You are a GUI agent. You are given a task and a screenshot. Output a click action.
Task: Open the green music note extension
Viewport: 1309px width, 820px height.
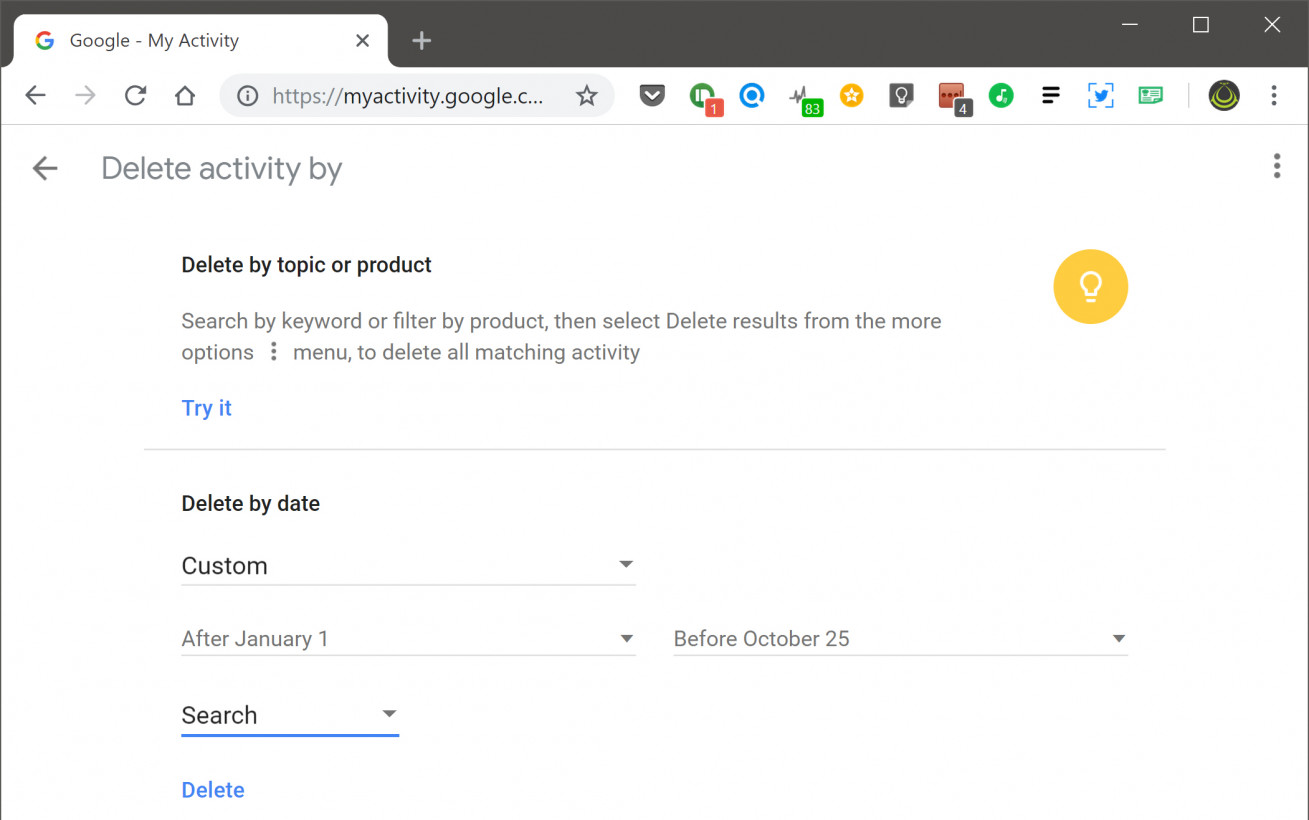point(1001,95)
